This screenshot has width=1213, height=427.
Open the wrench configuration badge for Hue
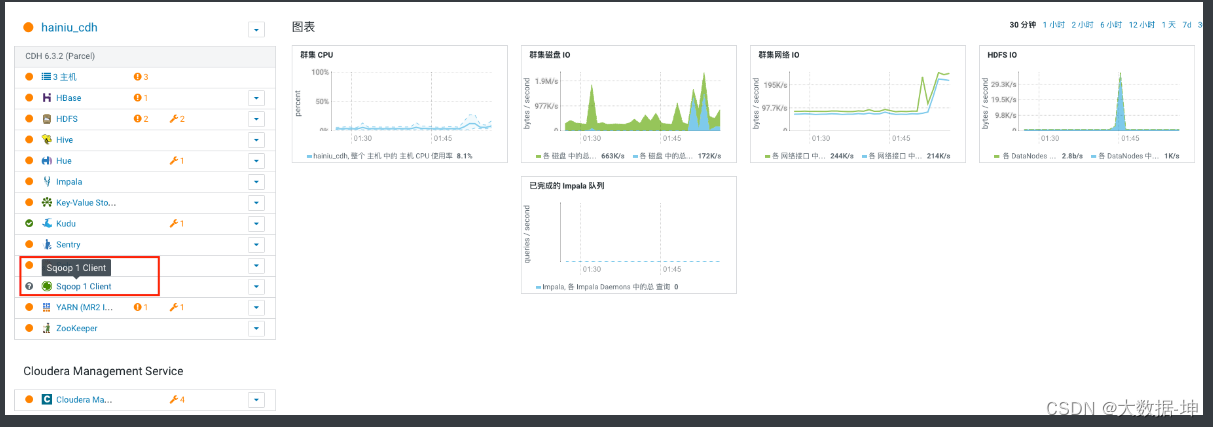(x=177, y=161)
